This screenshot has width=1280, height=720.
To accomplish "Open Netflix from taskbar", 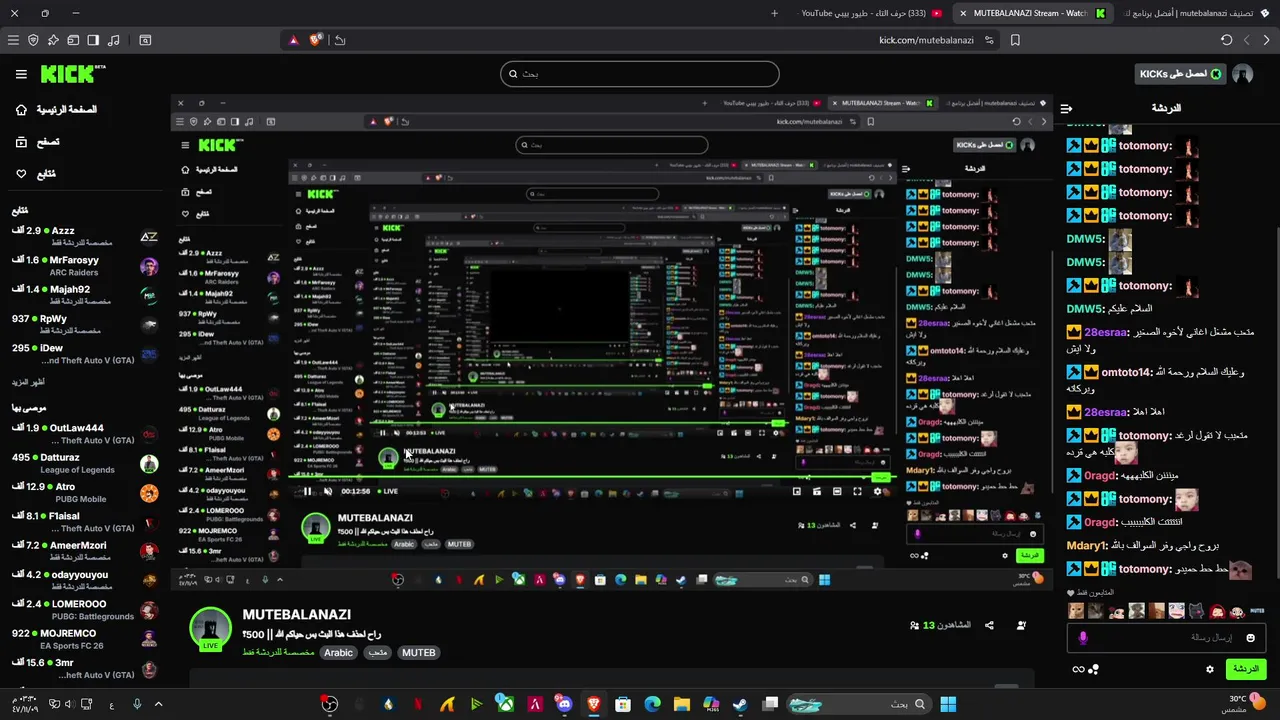I will [x=417, y=704].
